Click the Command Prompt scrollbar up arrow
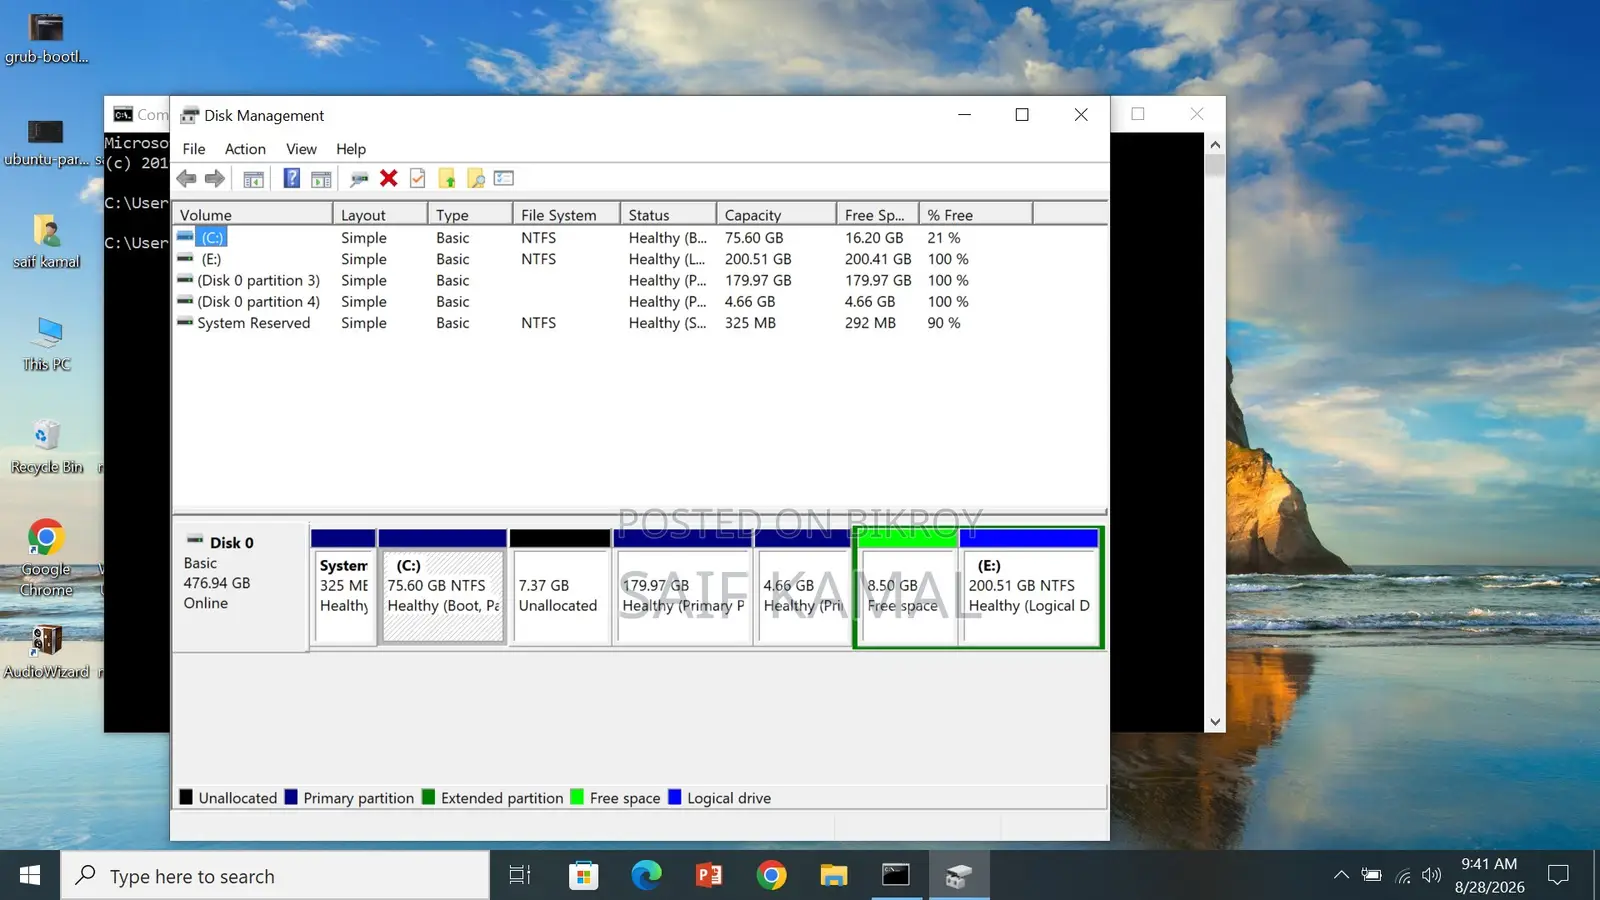The width and height of the screenshot is (1600, 900). point(1215,145)
